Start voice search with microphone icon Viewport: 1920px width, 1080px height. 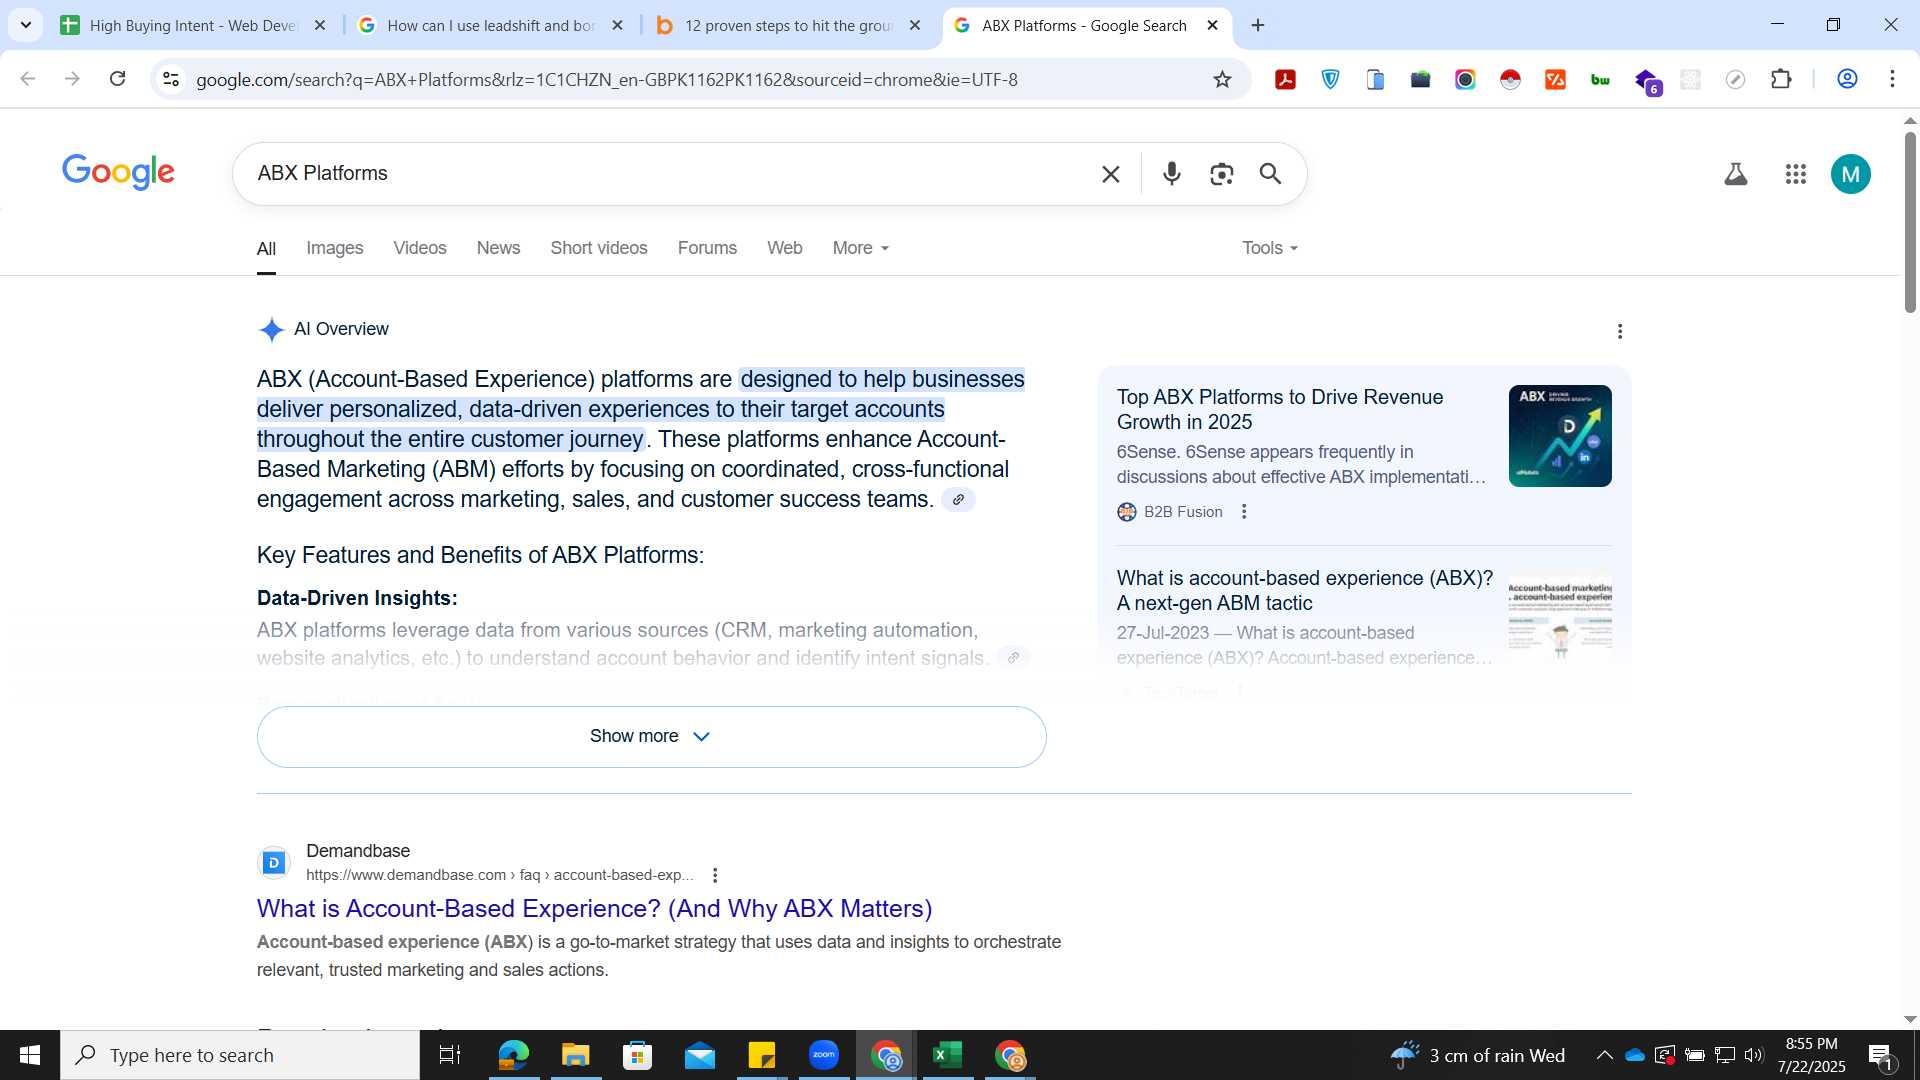[x=1172, y=174]
